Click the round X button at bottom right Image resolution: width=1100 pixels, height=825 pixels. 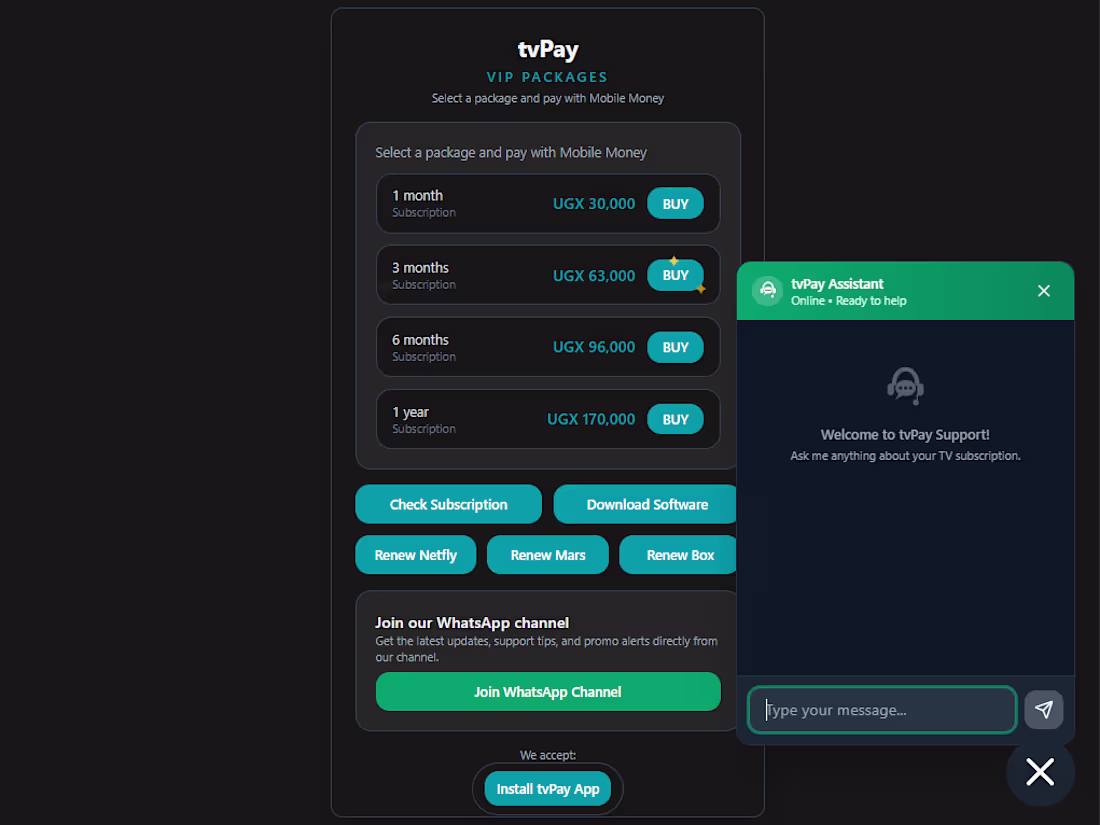[x=1040, y=772]
